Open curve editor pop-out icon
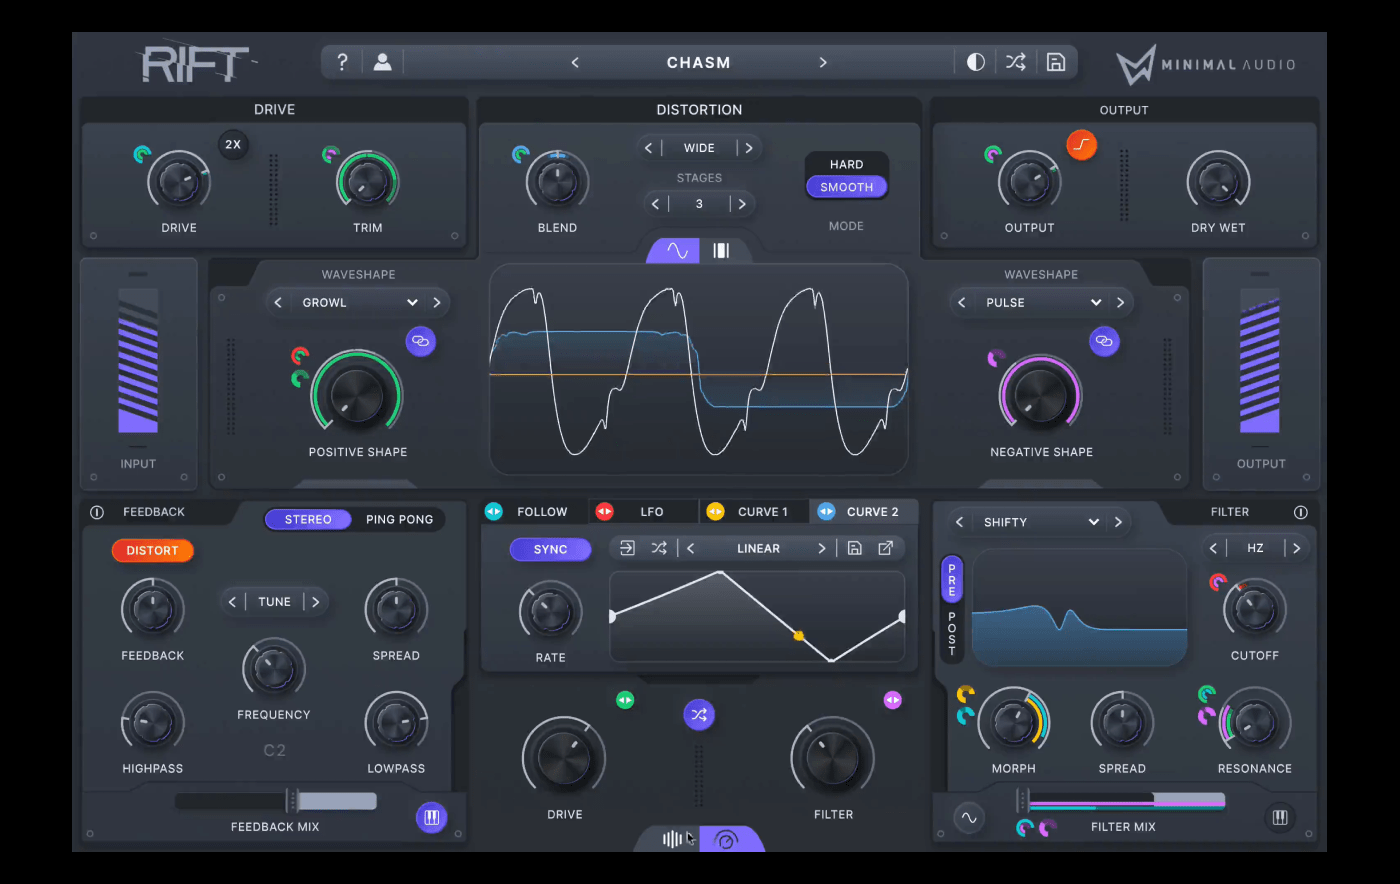This screenshot has height=884, width=1400. click(885, 548)
